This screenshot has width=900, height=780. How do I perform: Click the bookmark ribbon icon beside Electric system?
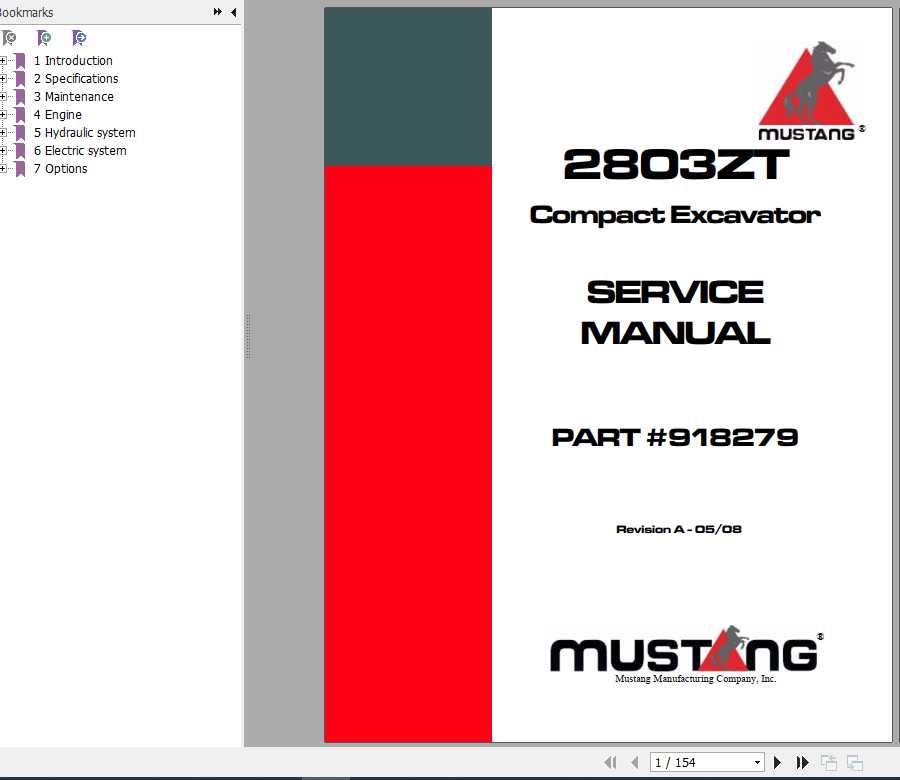20,151
